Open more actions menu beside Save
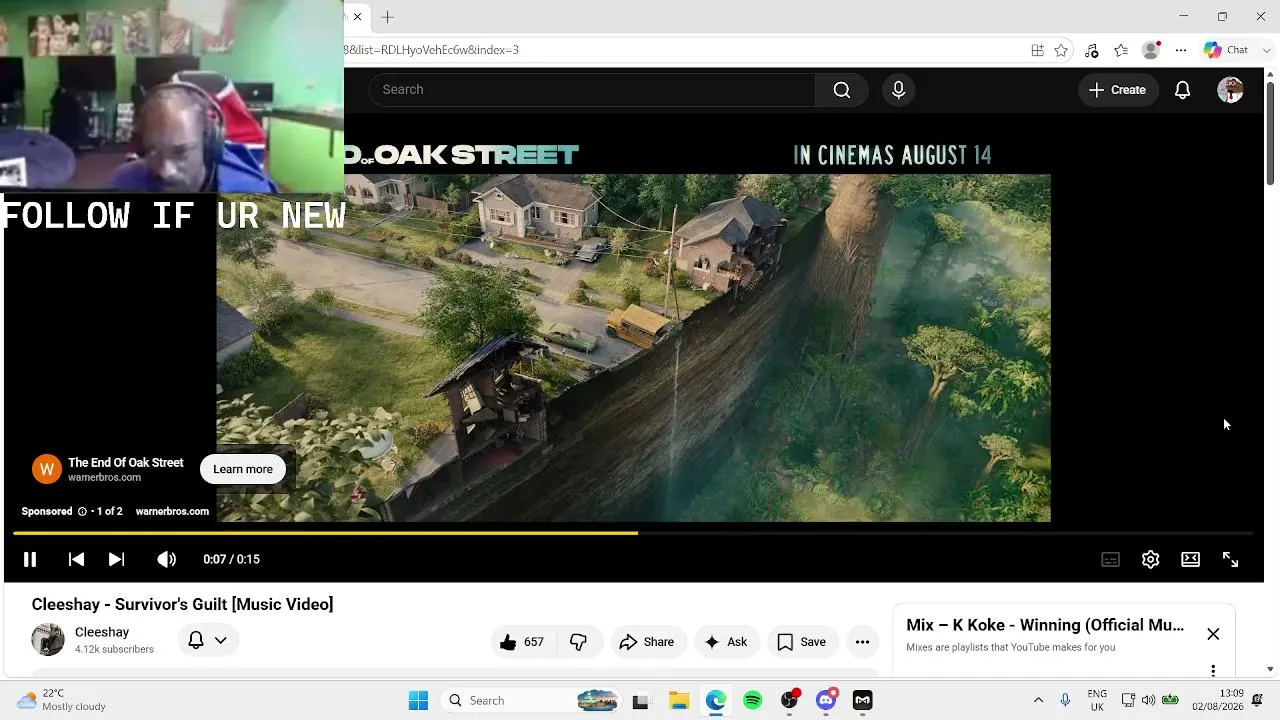Viewport: 1280px width, 720px height. point(862,642)
